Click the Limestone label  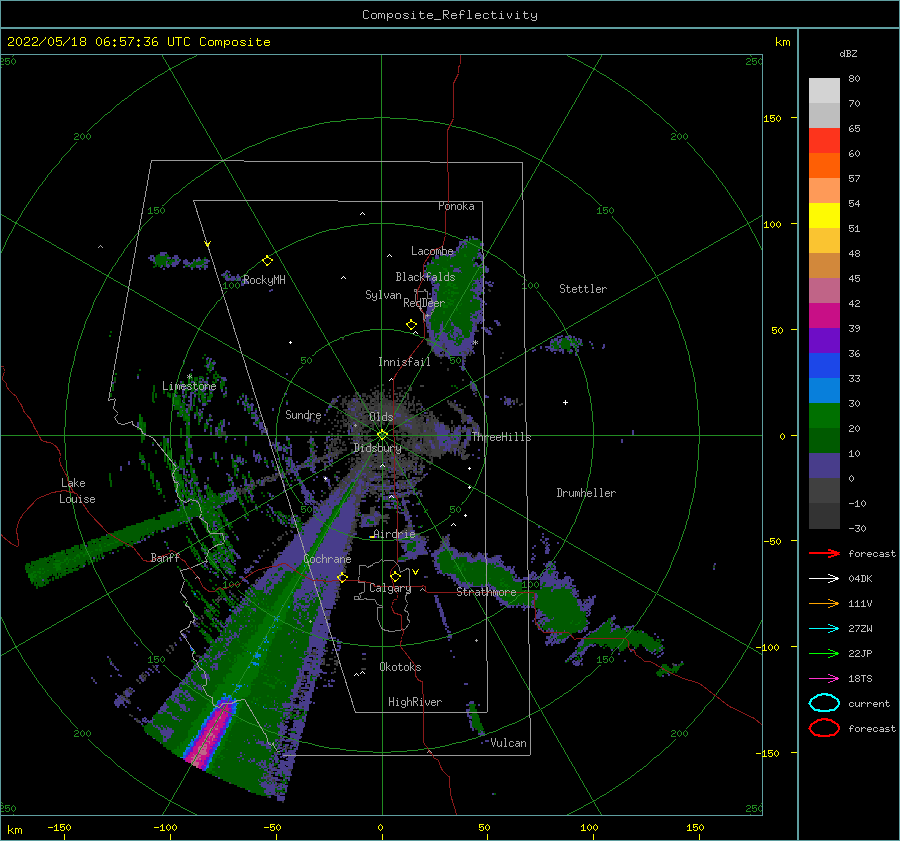pyautogui.click(x=189, y=386)
